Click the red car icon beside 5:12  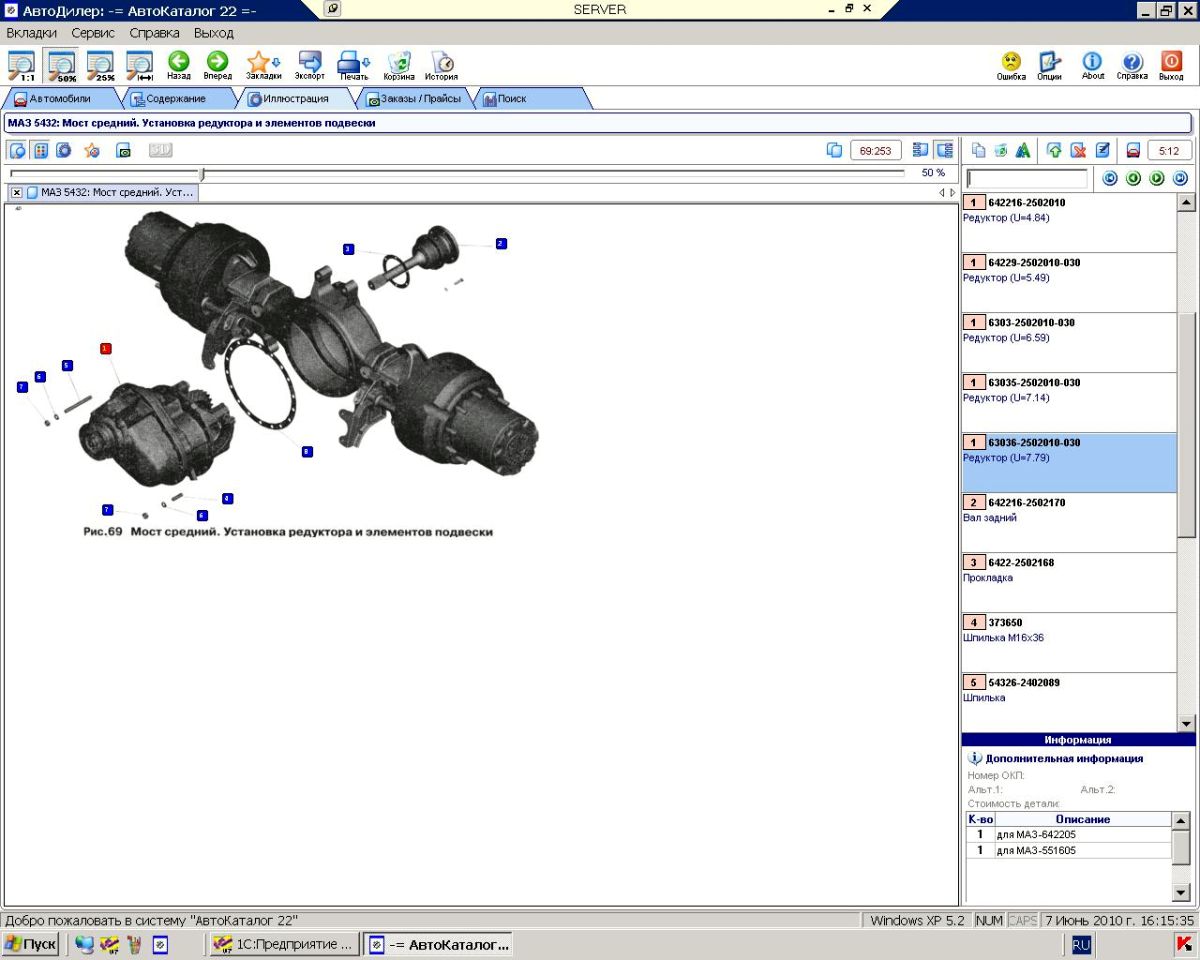1133,150
